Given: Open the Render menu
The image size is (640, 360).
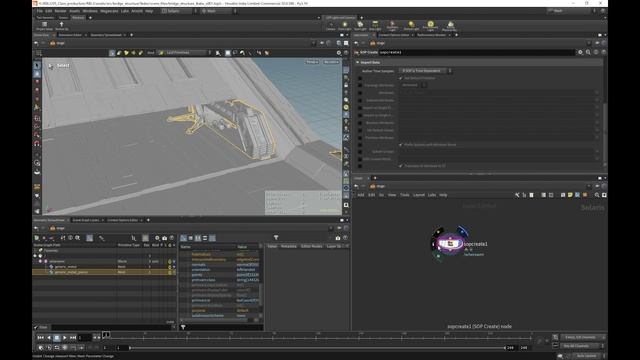Looking at the screenshot, I should click(x=60, y=11).
